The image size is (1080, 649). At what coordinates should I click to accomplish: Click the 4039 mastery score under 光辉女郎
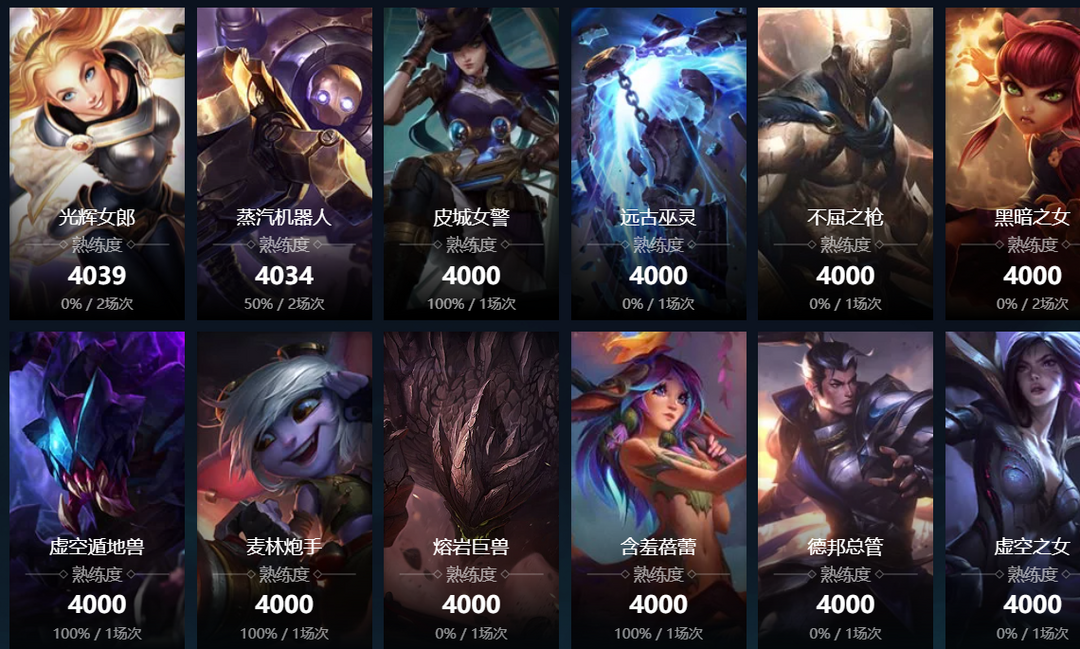97,276
